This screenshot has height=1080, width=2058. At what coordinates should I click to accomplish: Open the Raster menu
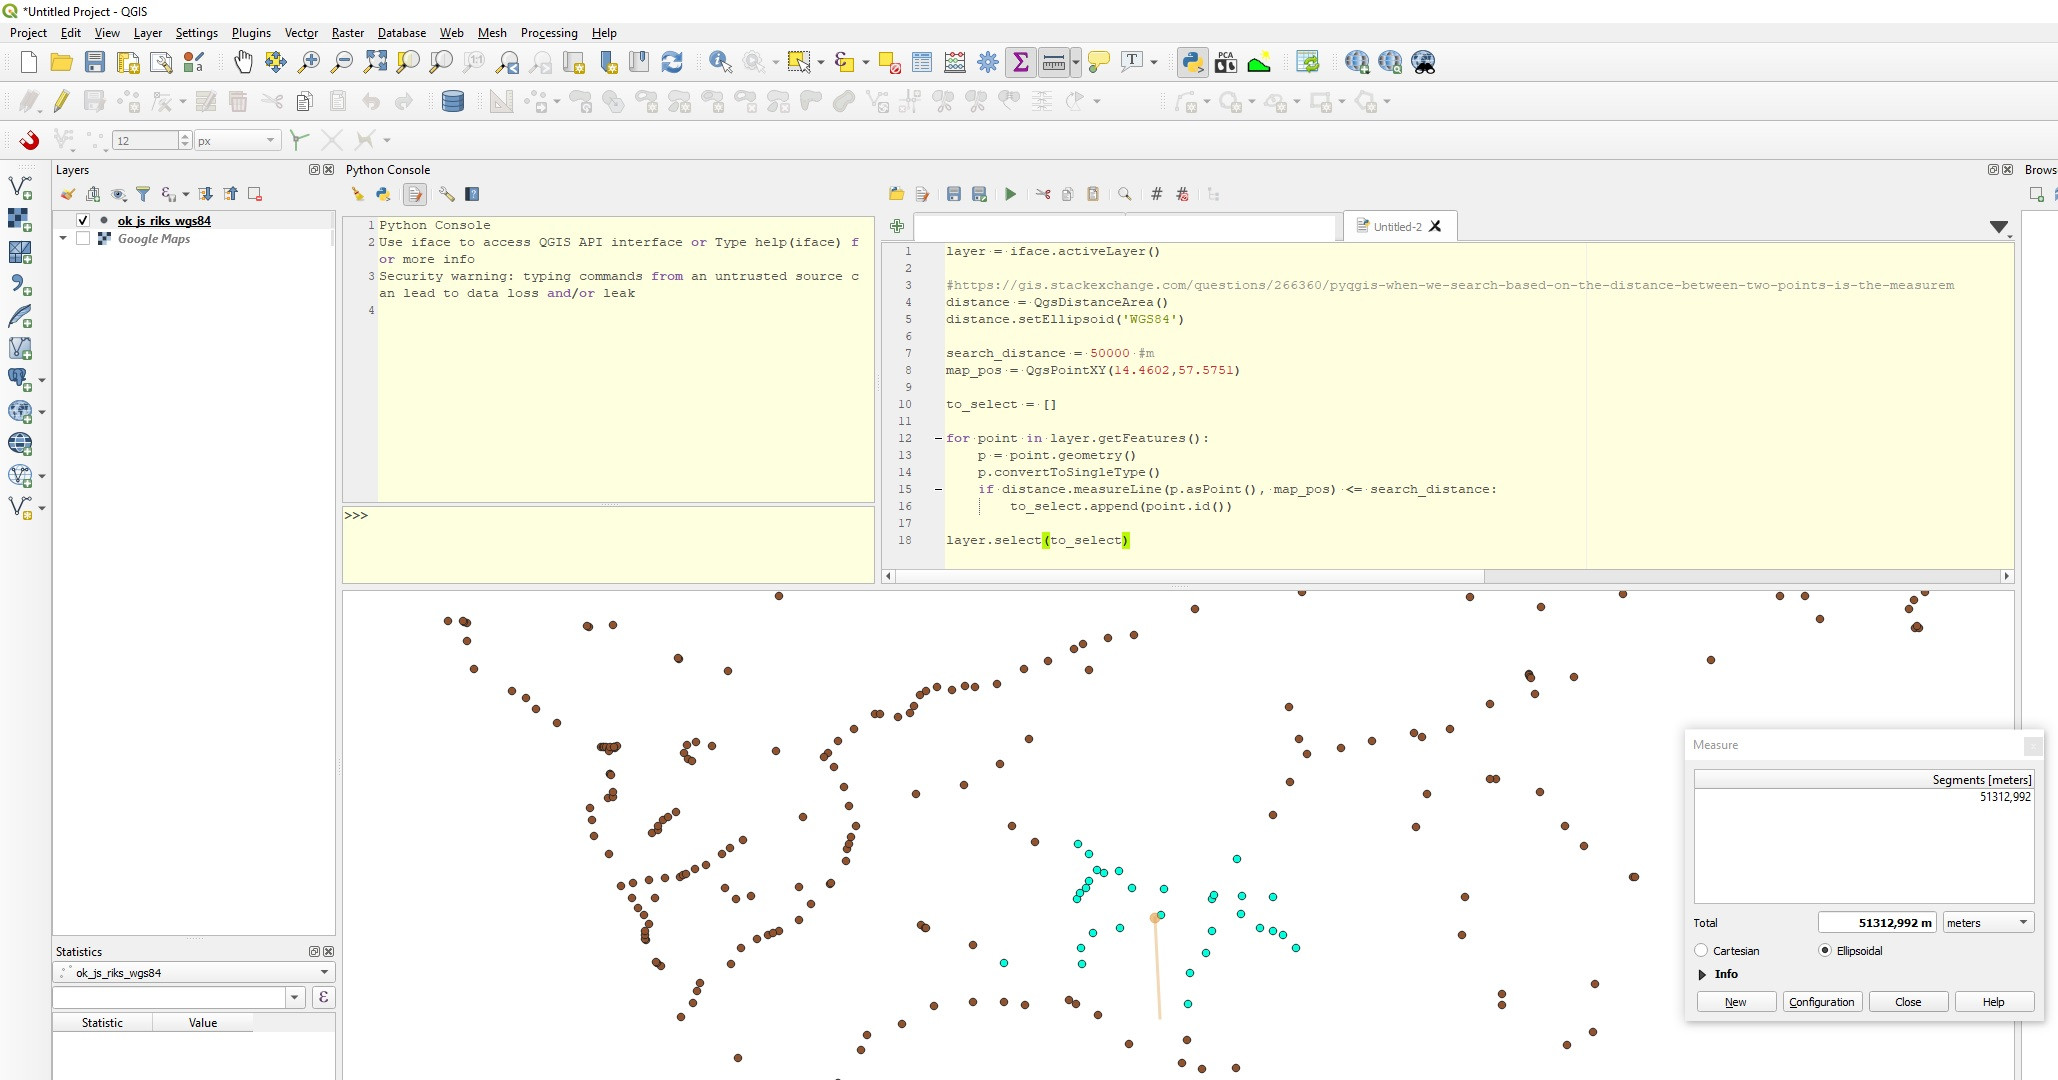[348, 33]
